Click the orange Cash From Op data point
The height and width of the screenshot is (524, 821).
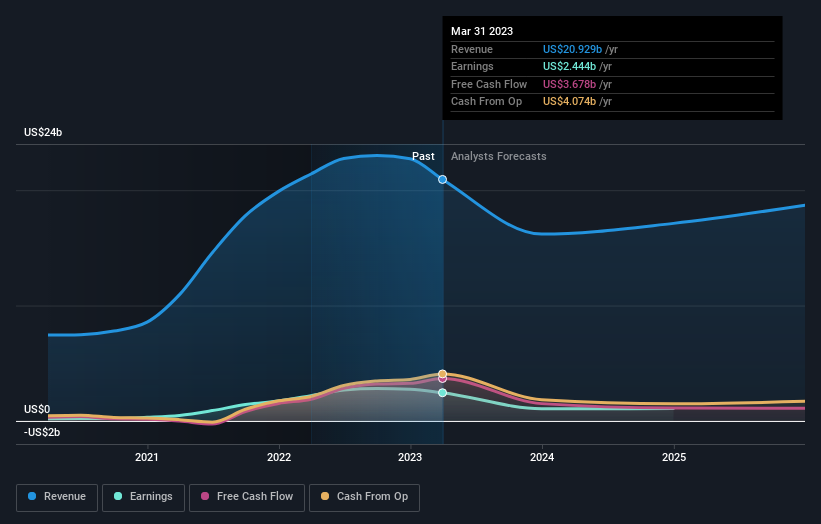click(442, 374)
